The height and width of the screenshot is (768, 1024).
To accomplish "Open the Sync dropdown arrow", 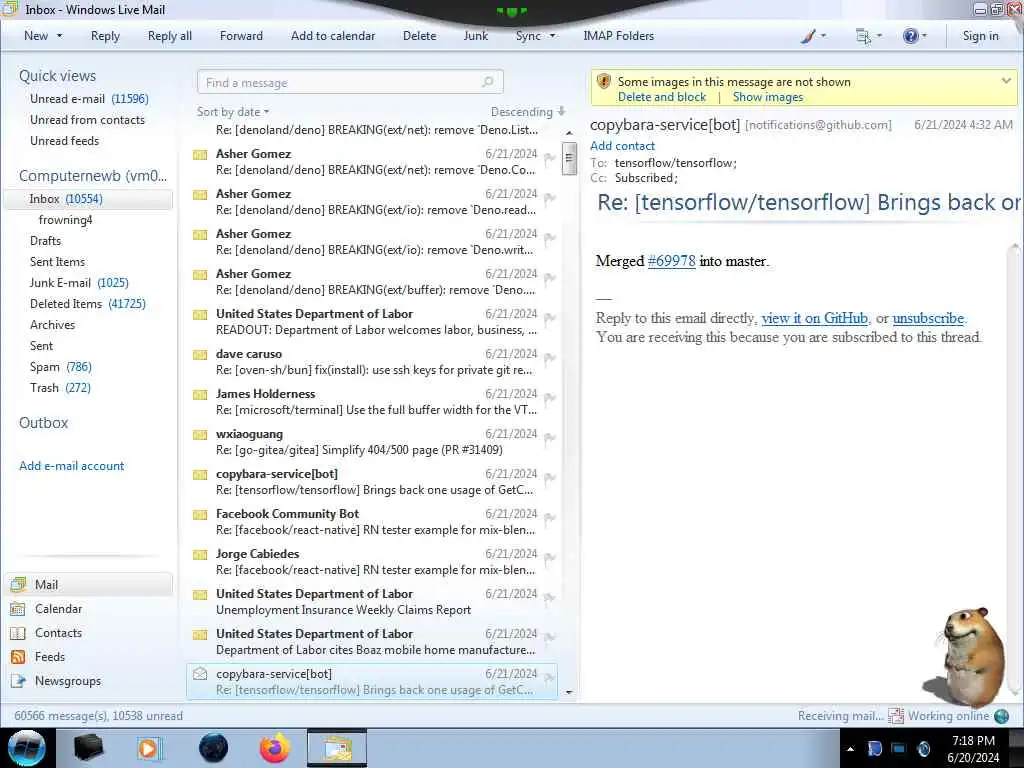I will pos(552,36).
